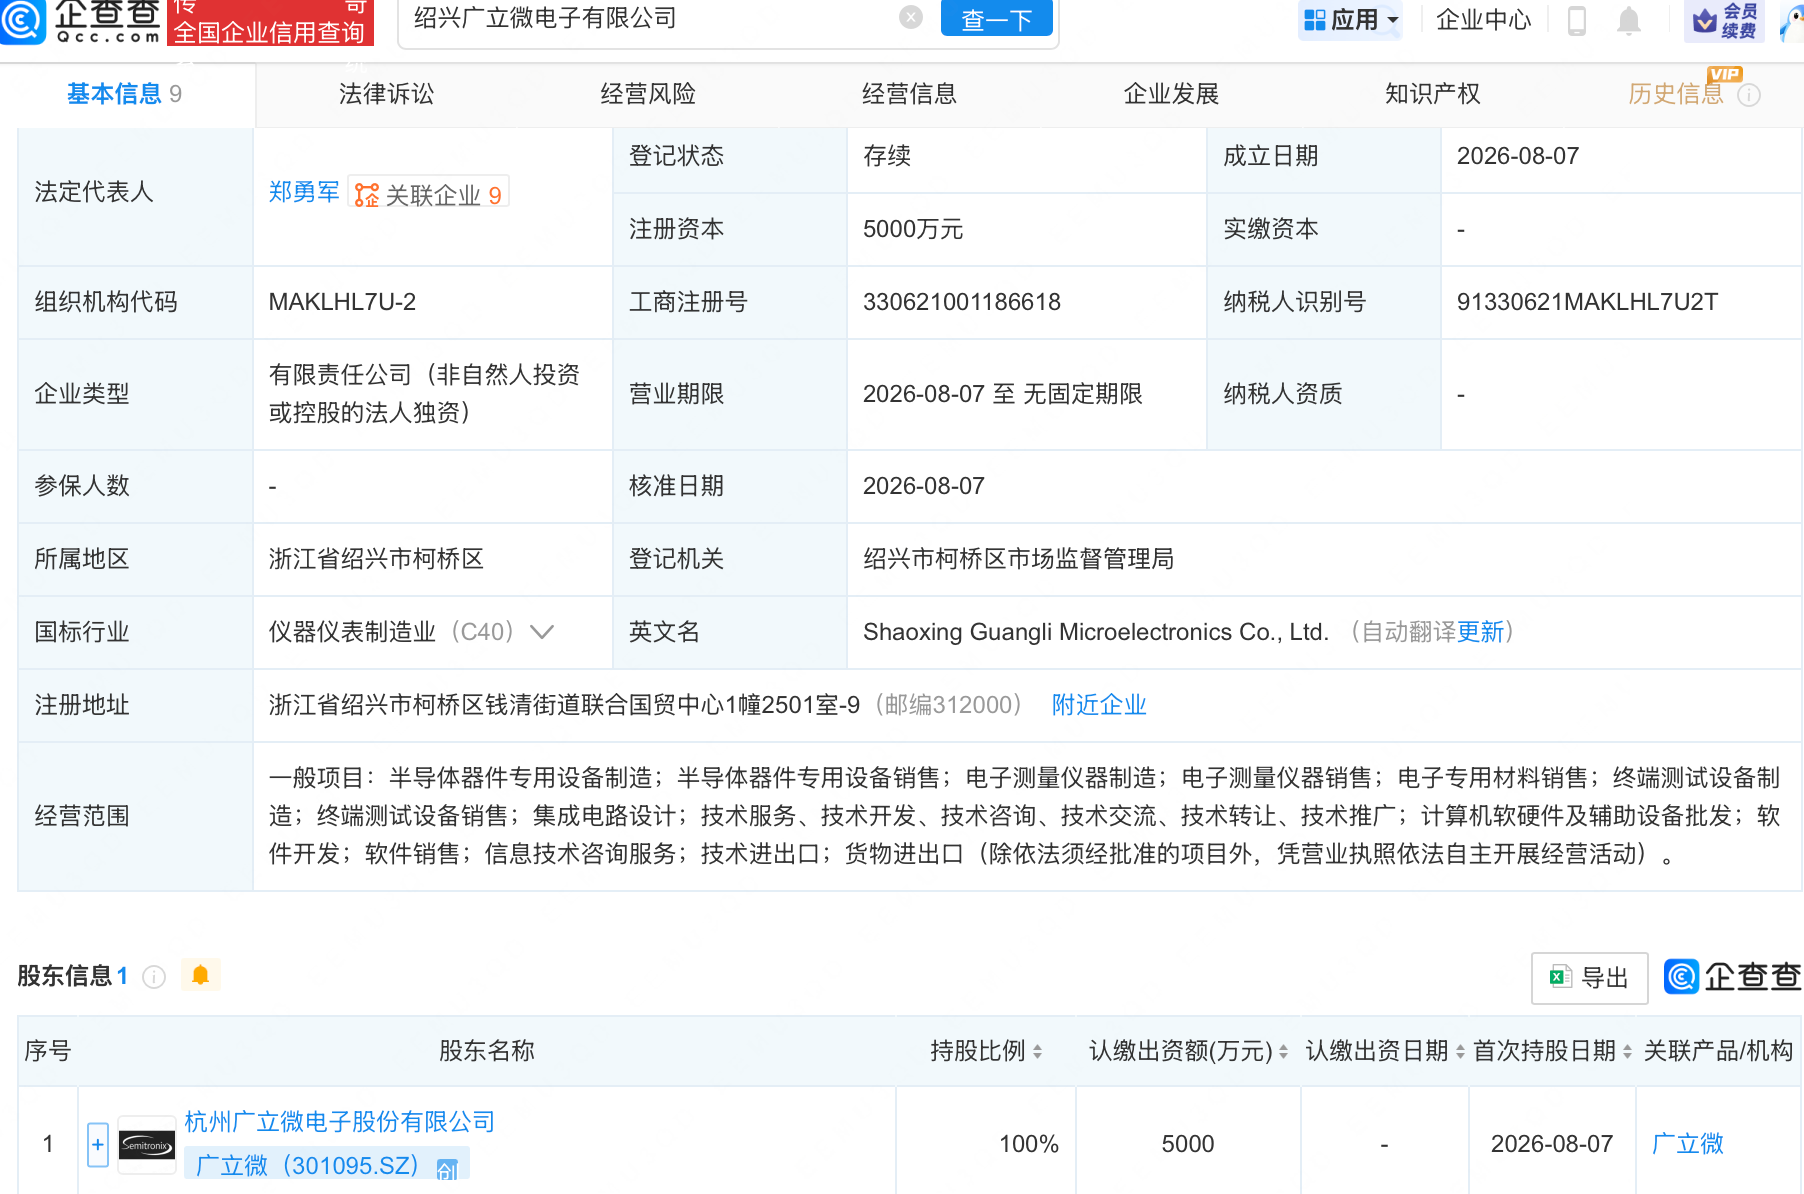This screenshot has width=1804, height=1194.
Task: Expand the shareholder row plus button
Action: pyautogui.click(x=98, y=1145)
